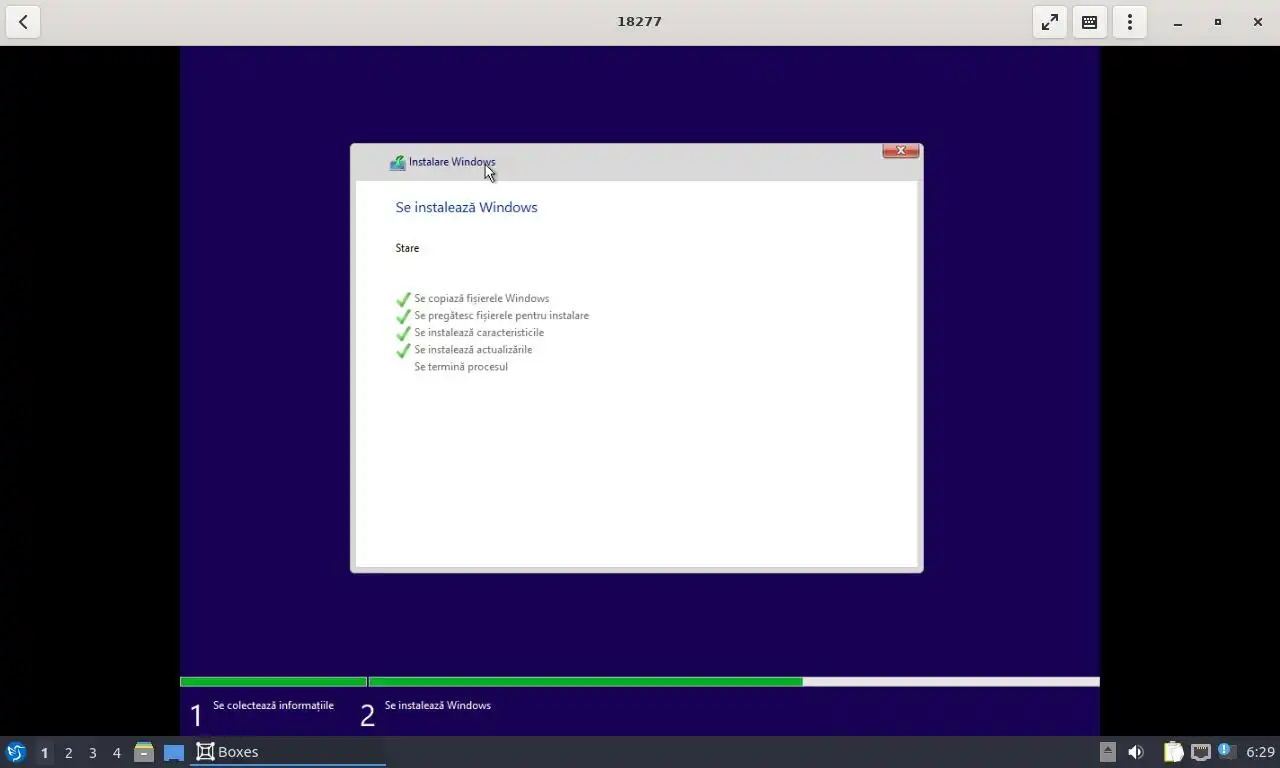This screenshot has height=768, width=1280.
Task: Close the Instalare Windows dialog with red X
Action: pos(900,151)
